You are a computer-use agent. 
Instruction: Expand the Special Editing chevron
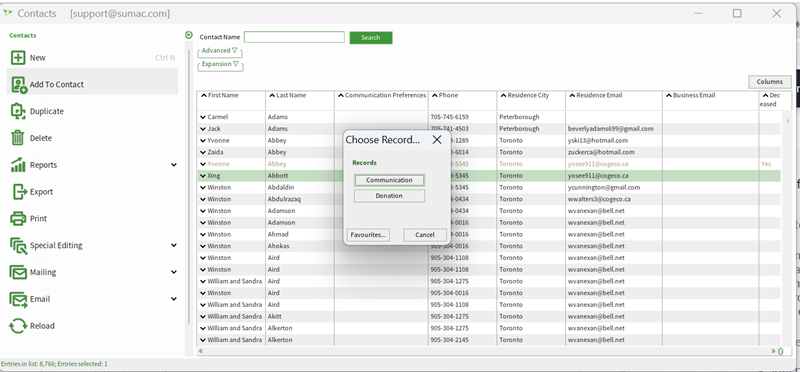[x=174, y=245]
